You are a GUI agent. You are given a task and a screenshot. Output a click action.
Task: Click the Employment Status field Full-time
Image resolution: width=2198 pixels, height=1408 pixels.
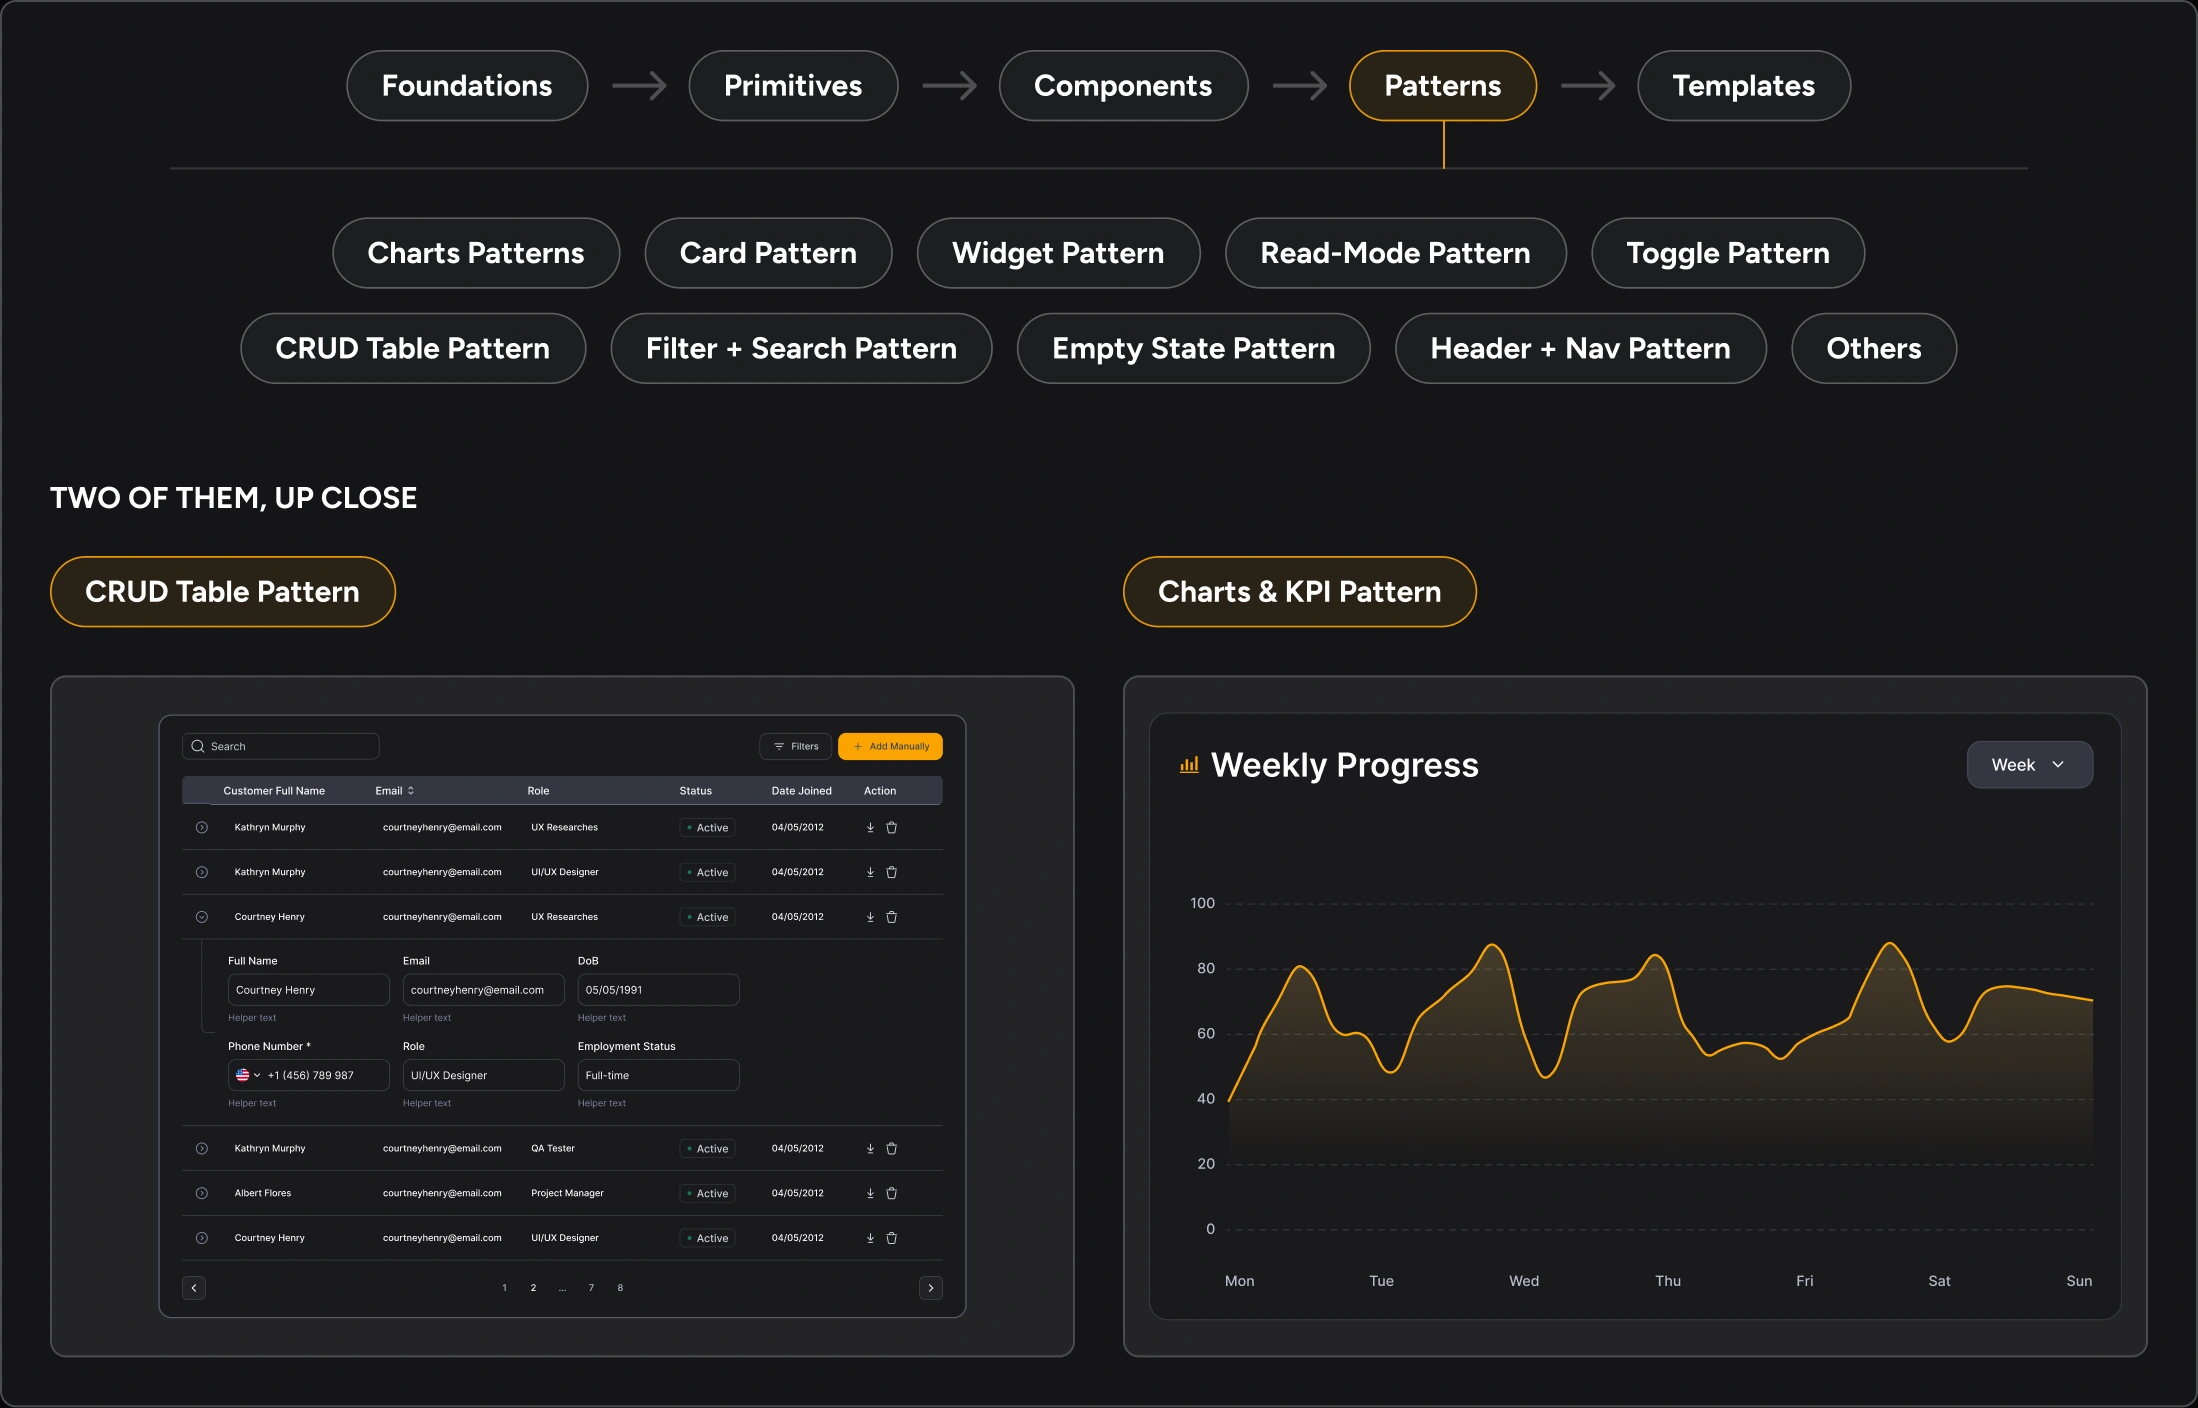tap(658, 1076)
